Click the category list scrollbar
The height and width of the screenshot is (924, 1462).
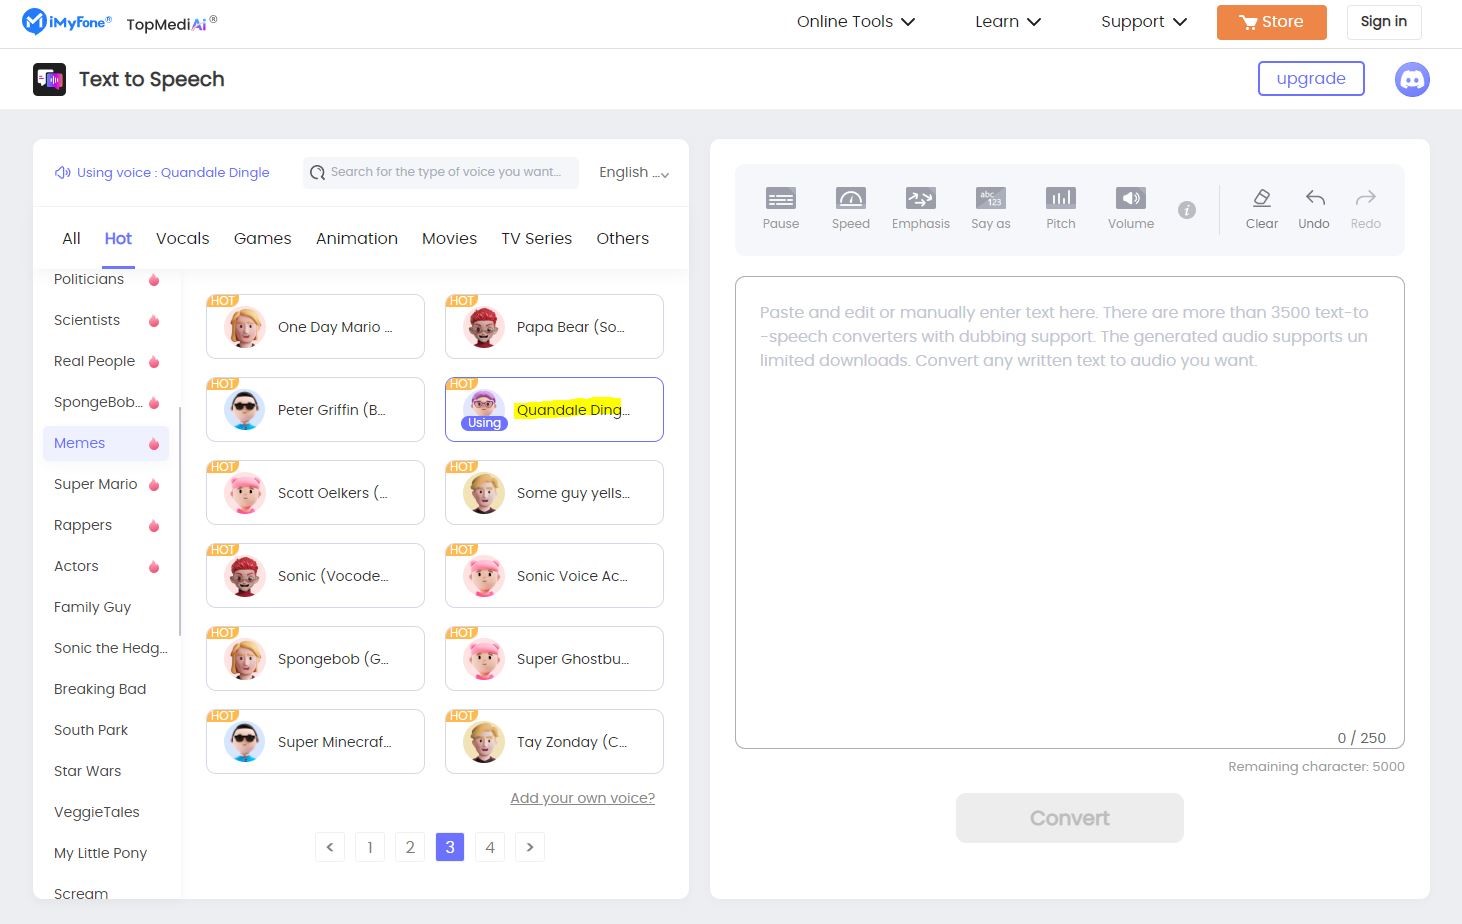coord(180,520)
